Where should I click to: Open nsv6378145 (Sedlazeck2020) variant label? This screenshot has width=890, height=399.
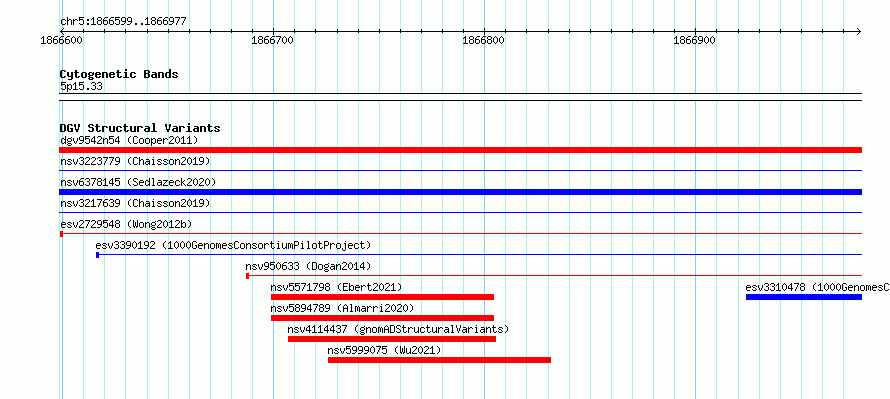click(138, 182)
